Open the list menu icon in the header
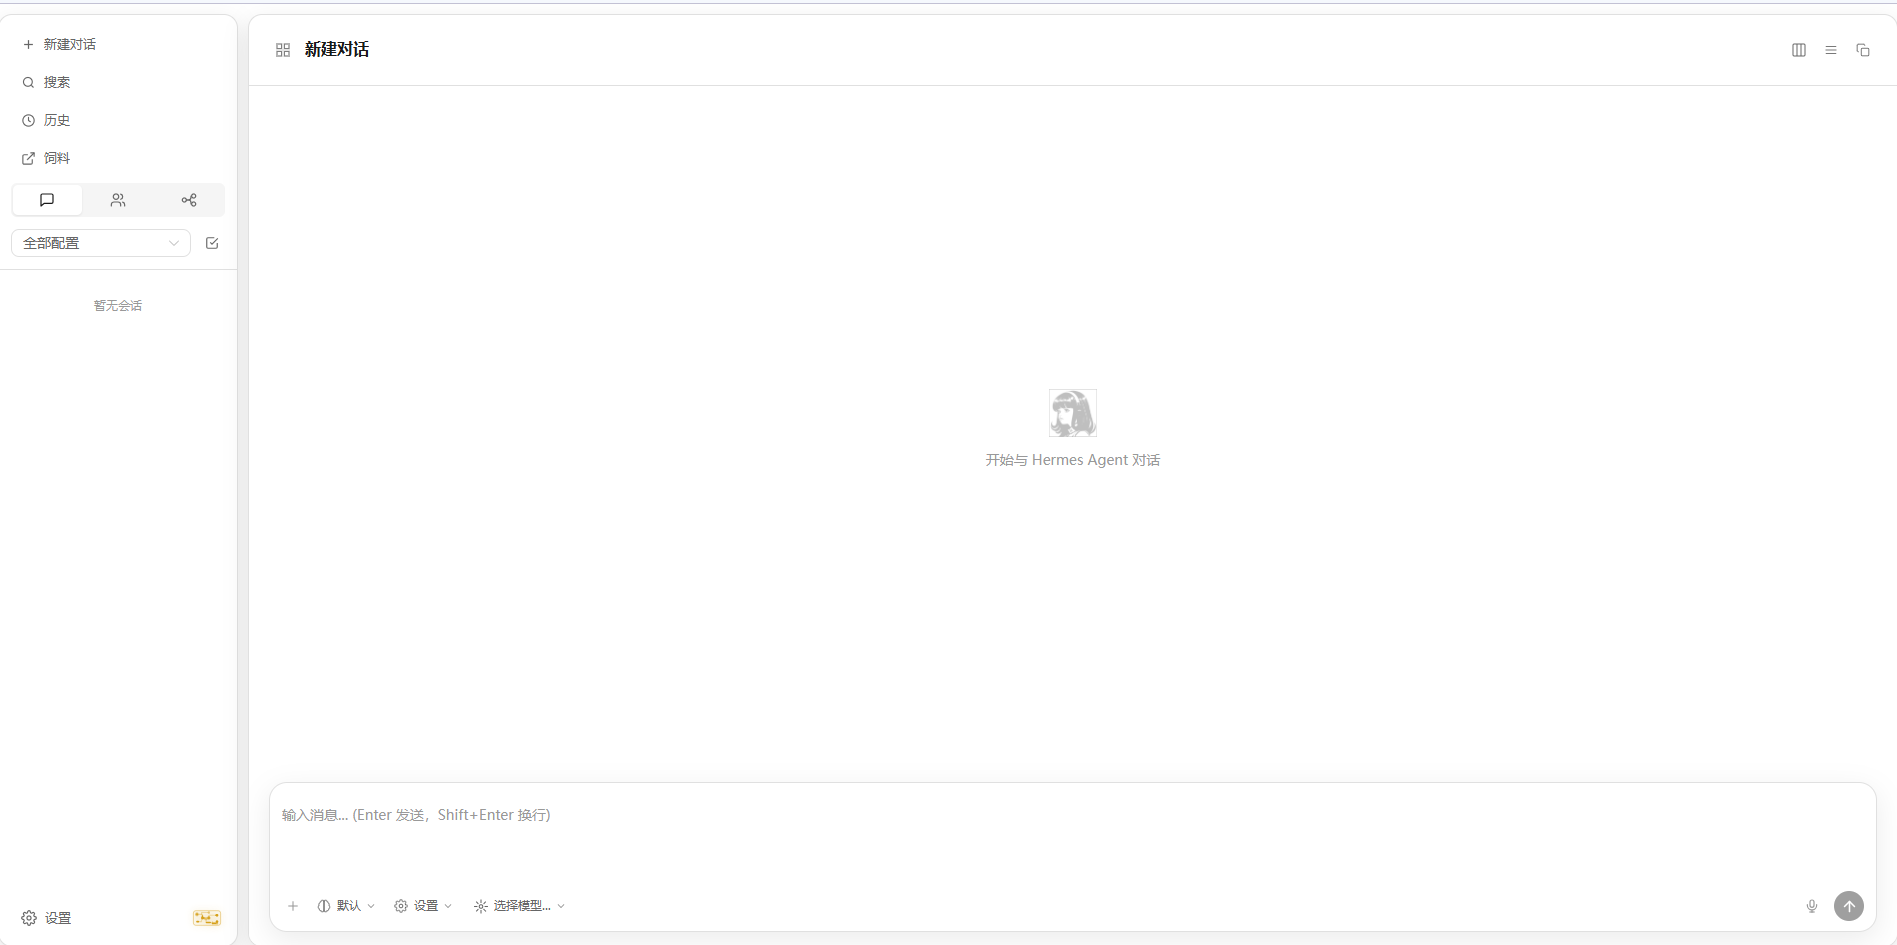This screenshot has height=945, width=1897. click(1831, 50)
